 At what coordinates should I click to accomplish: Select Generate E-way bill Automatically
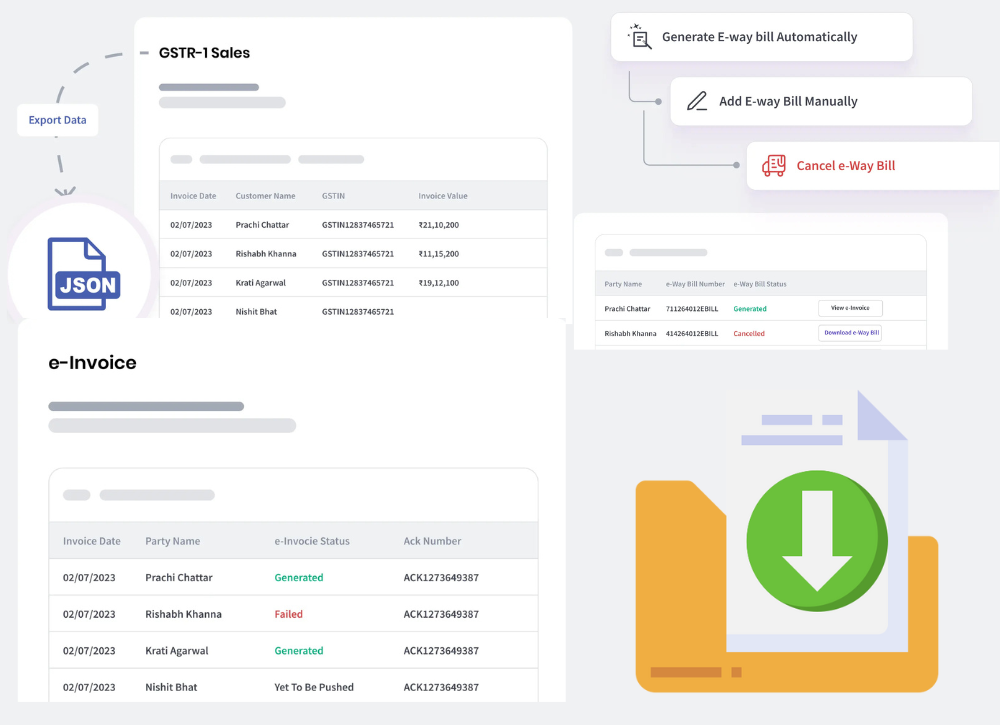(x=759, y=37)
